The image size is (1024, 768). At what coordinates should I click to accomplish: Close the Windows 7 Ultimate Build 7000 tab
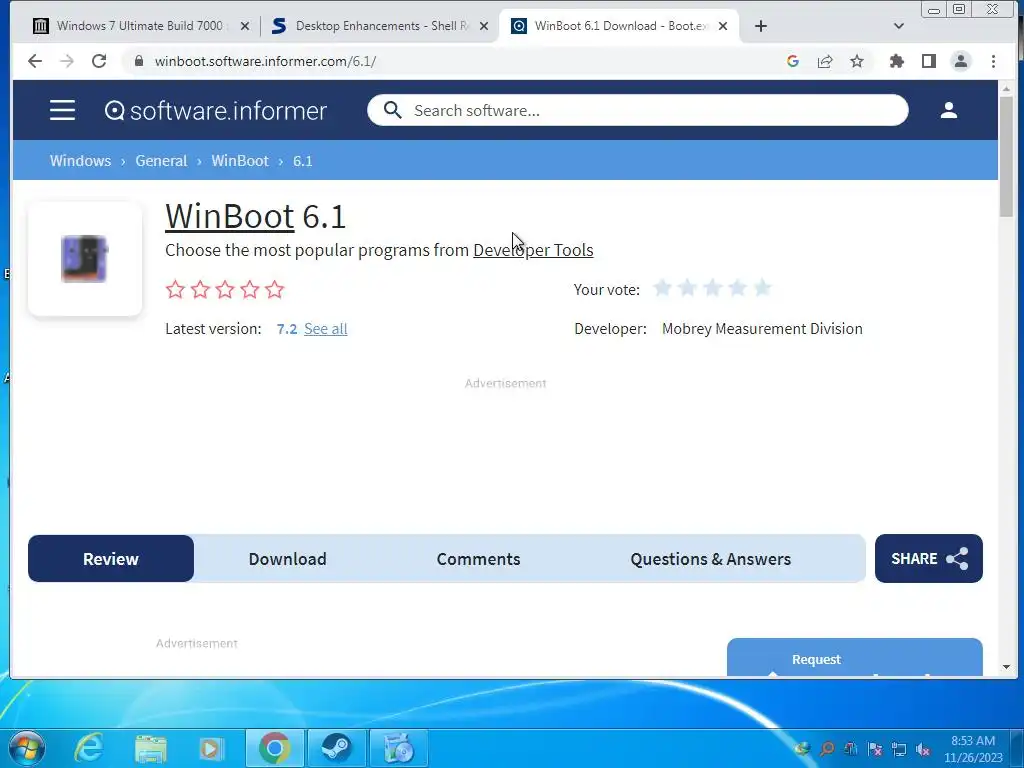(x=245, y=26)
